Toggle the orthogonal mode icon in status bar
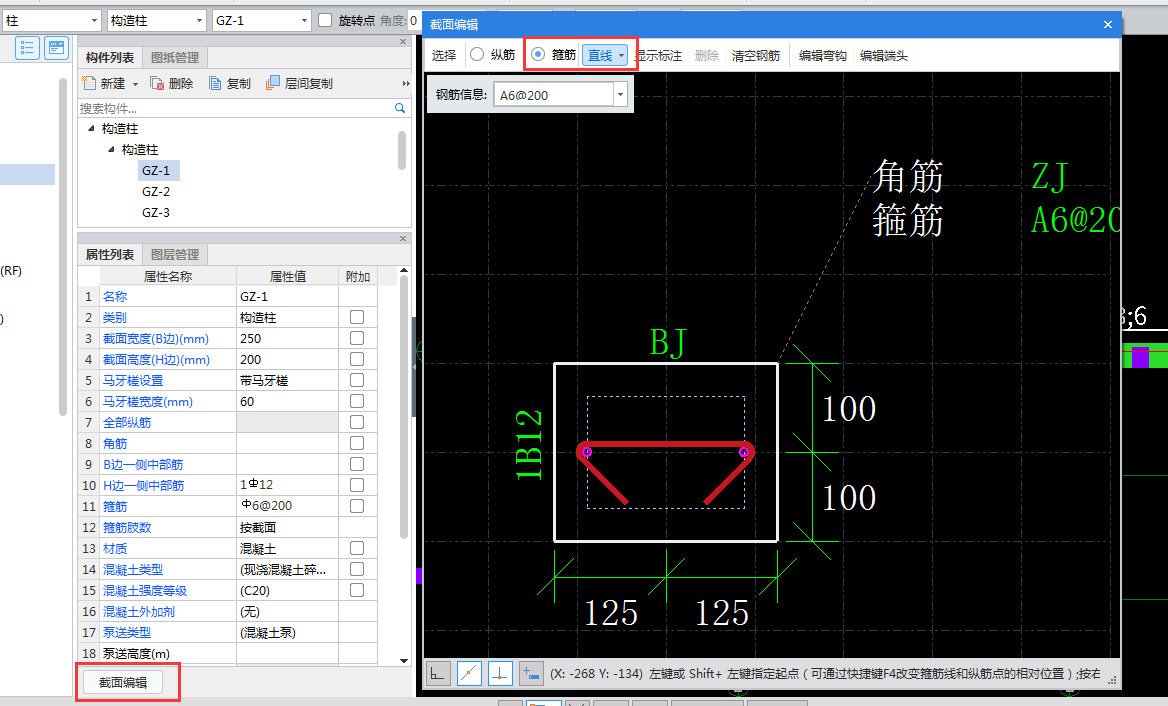The width and height of the screenshot is (1168, 706). (438, 674)
